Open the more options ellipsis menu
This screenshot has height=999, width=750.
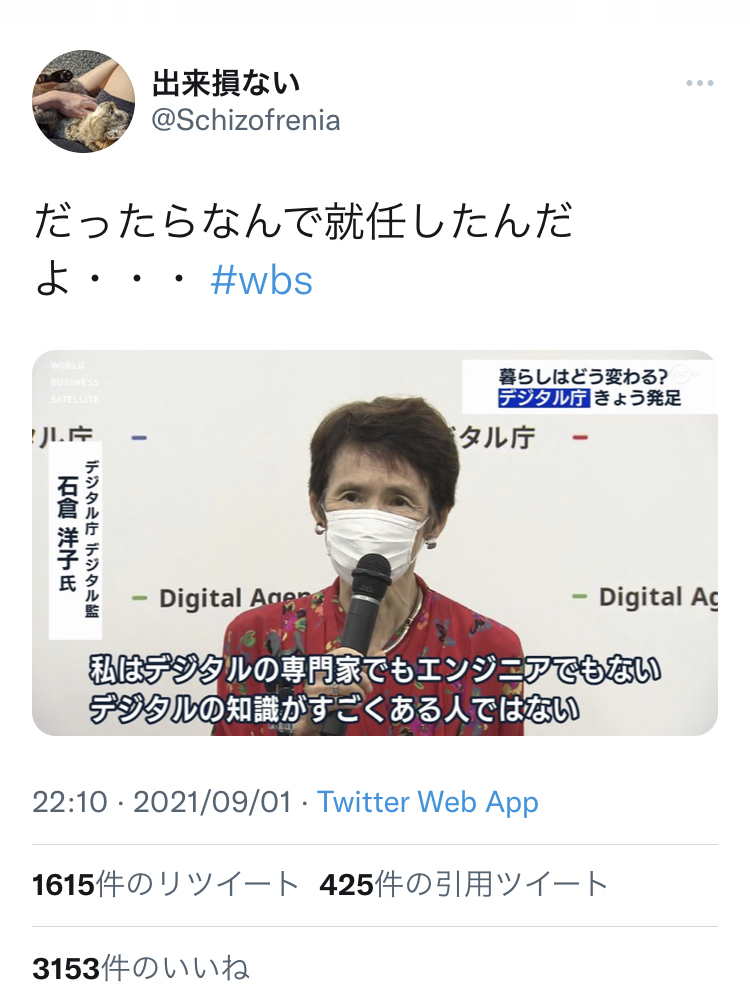699,83
